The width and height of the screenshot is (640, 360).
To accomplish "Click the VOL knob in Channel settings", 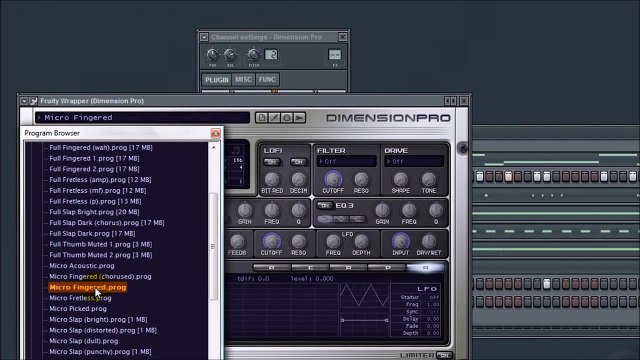I will [x=230, y=54].
